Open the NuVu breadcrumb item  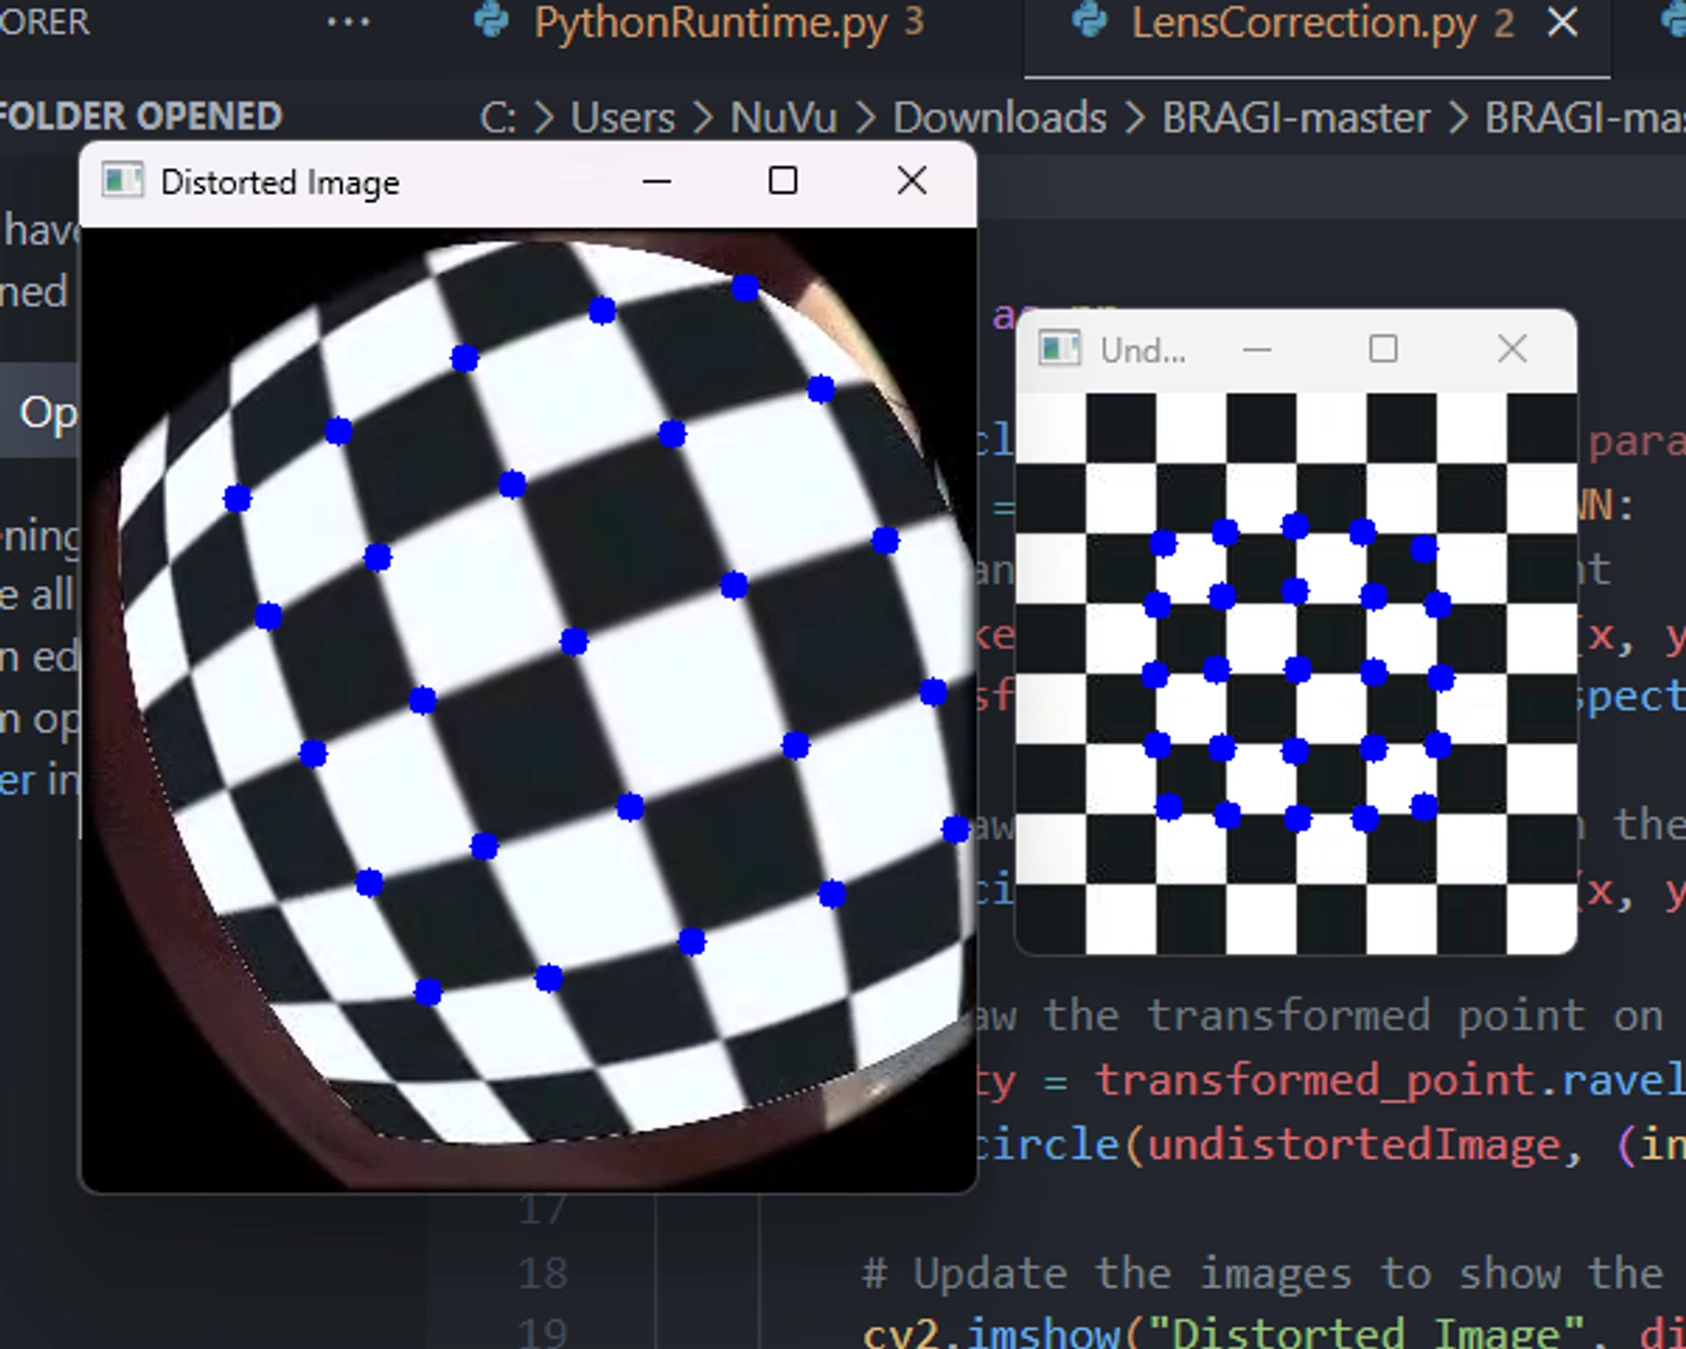tap(784, 117)
